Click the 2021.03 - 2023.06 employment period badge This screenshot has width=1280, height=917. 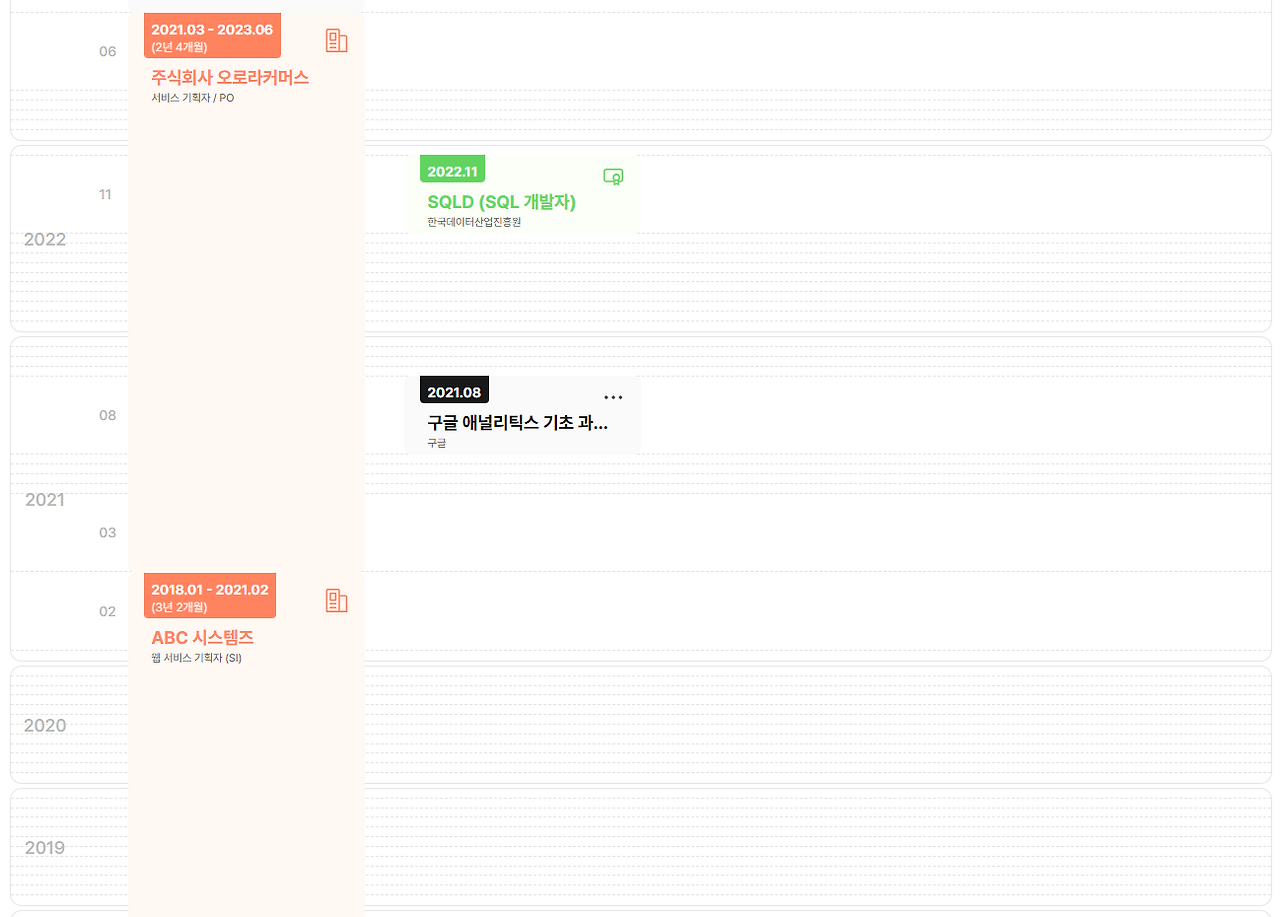(x=211, y=34)
